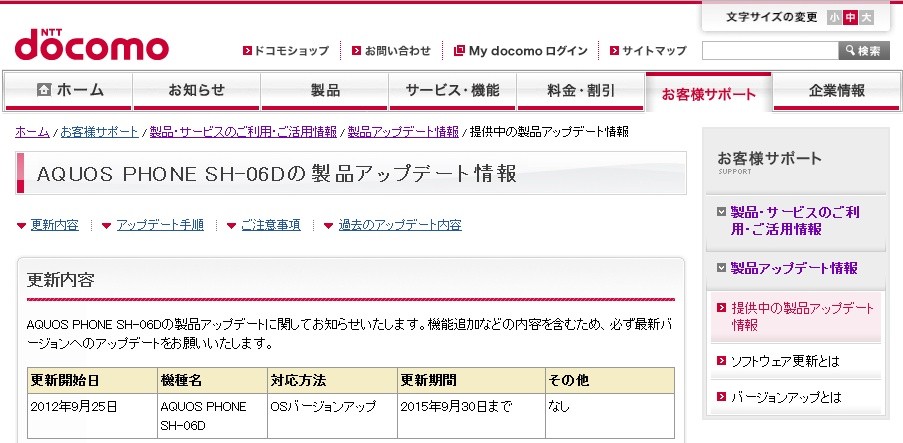
Task: Open sidebar バージョンアップとは link
Action: [786, 397]
